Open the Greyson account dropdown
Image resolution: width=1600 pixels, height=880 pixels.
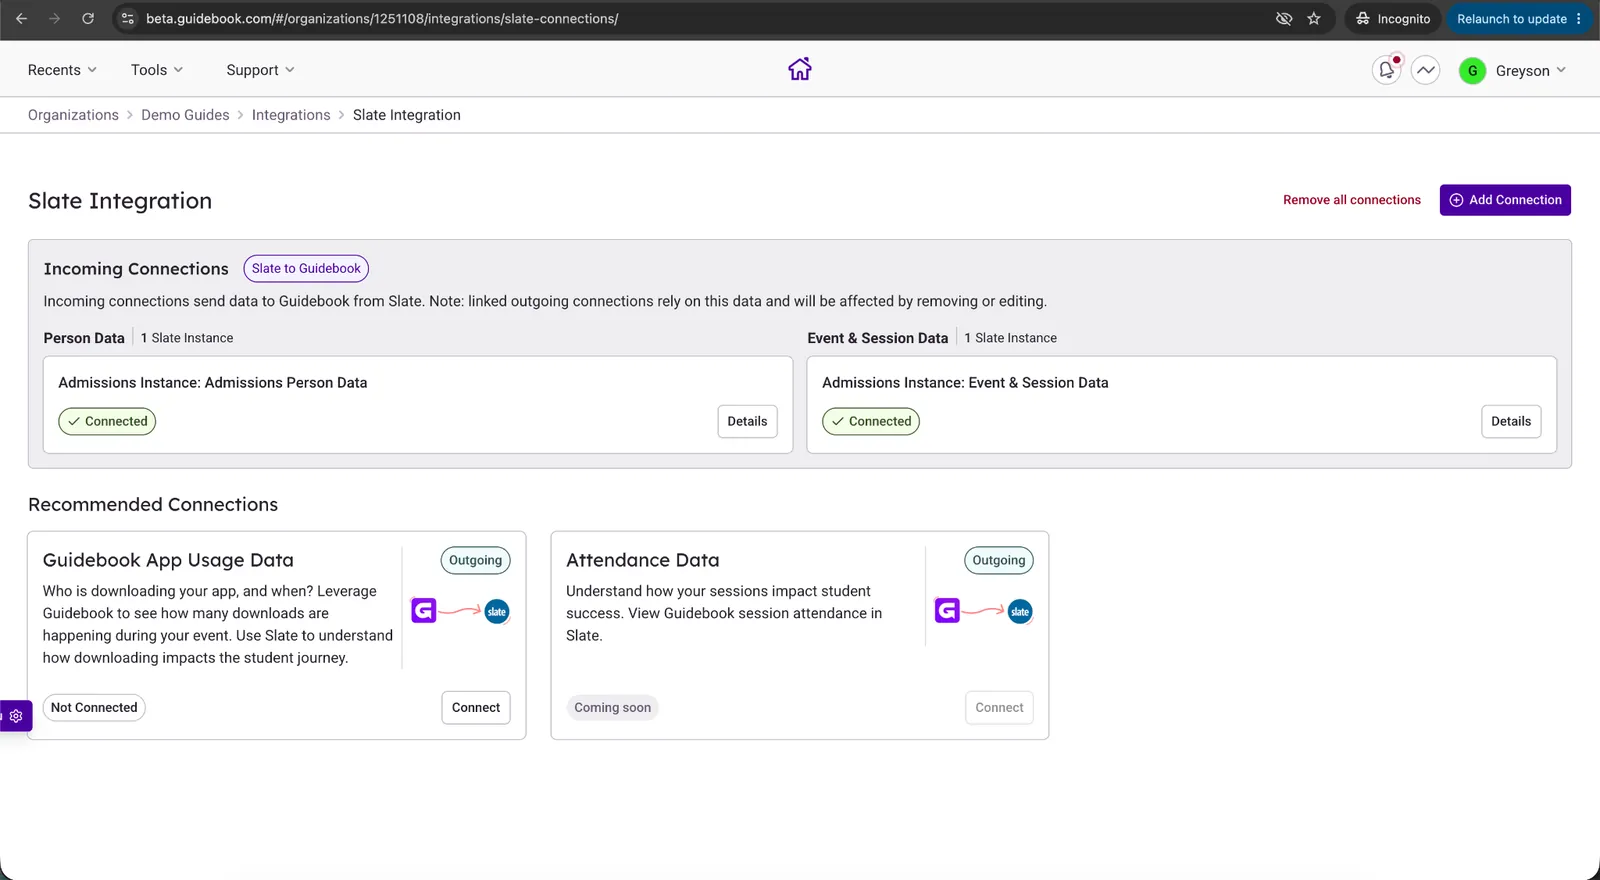point(1531,71)
